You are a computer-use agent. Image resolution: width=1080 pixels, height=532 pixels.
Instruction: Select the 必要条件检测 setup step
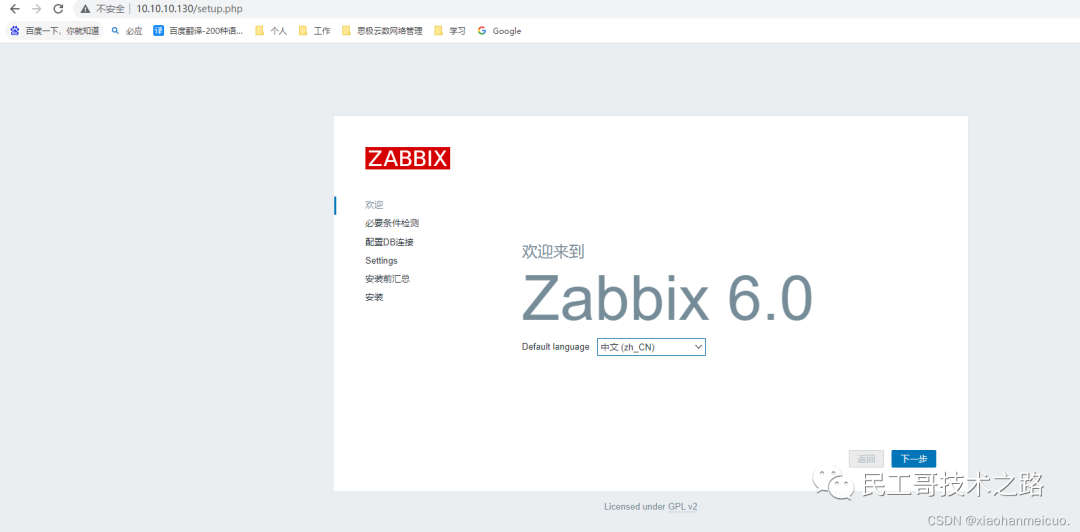pos(392,223)
